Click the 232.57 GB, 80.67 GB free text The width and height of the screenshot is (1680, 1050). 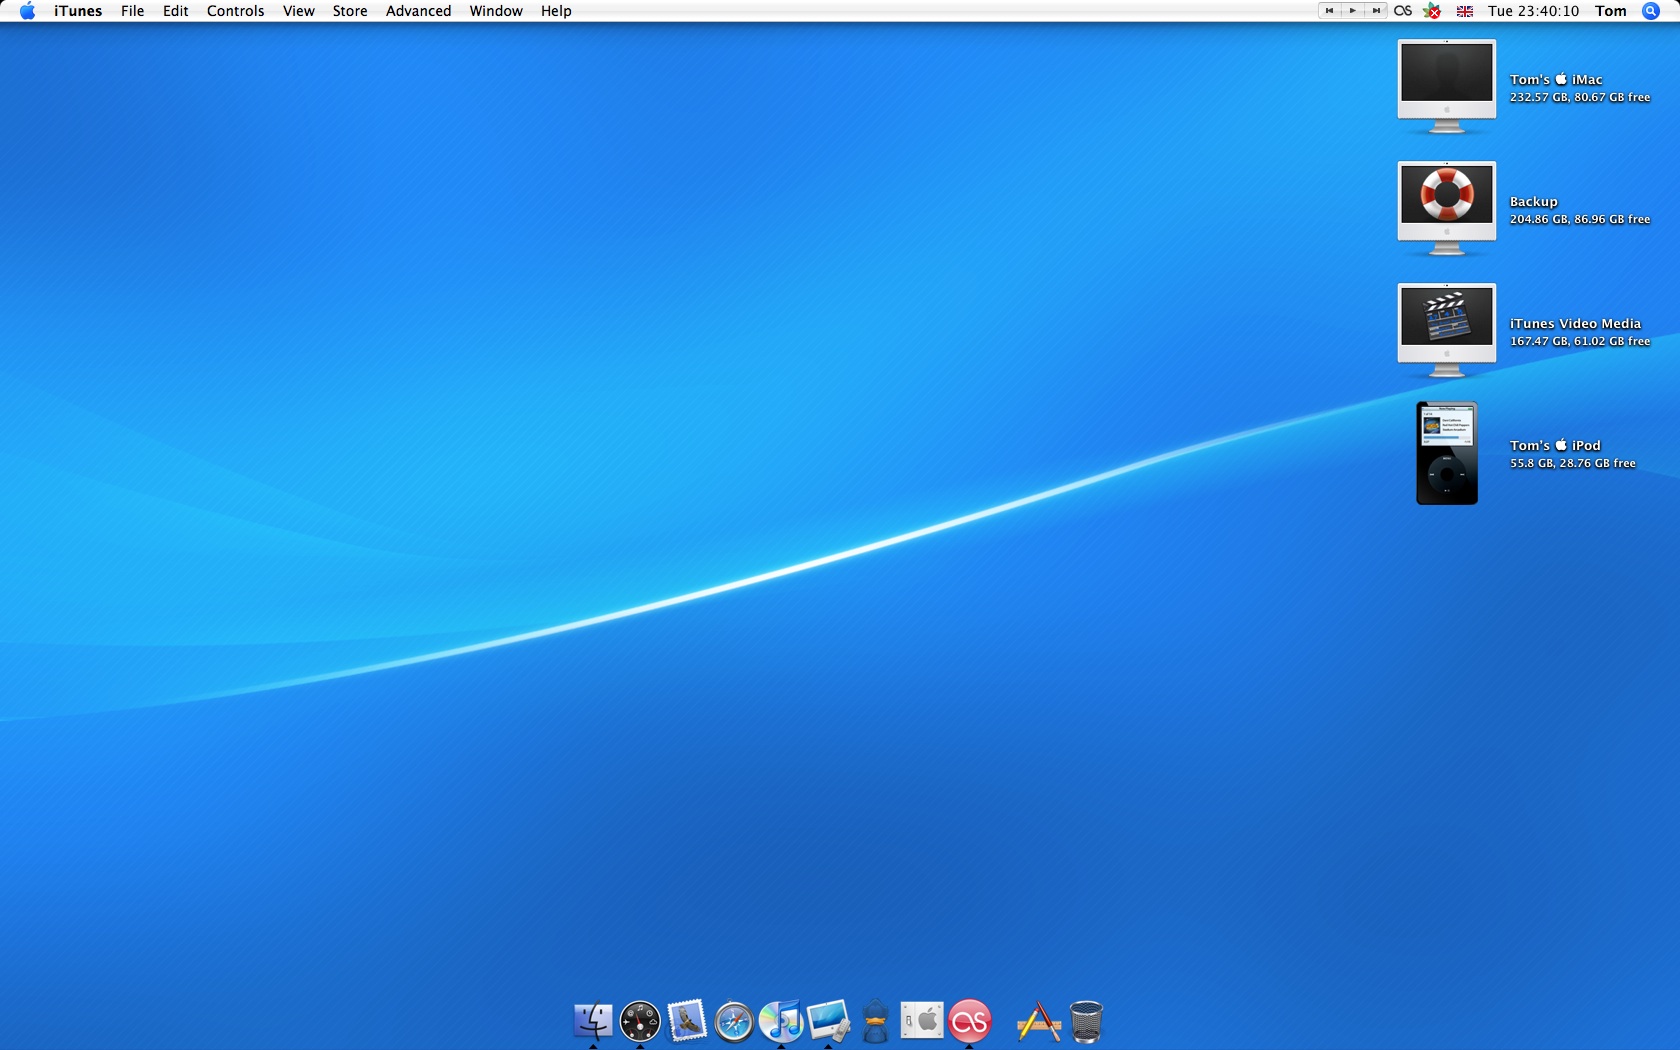point(1580,98)
